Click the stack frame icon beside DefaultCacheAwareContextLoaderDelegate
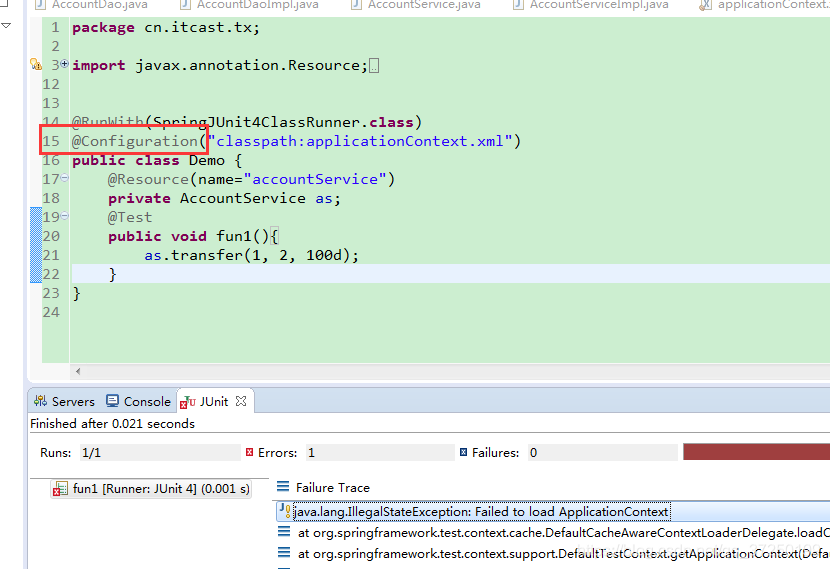The height and width of the screenshot is (569, 830). [x=284, y=531]
